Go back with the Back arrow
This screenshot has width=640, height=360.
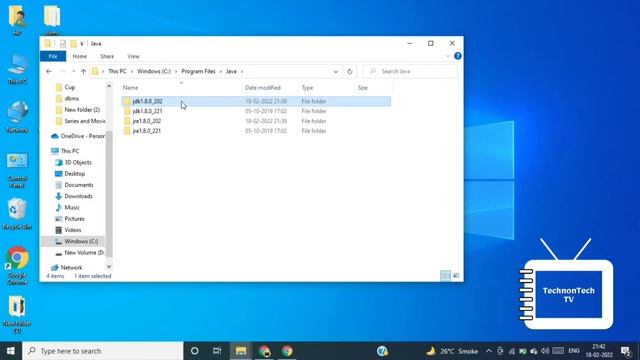click(x=49, y=71)
